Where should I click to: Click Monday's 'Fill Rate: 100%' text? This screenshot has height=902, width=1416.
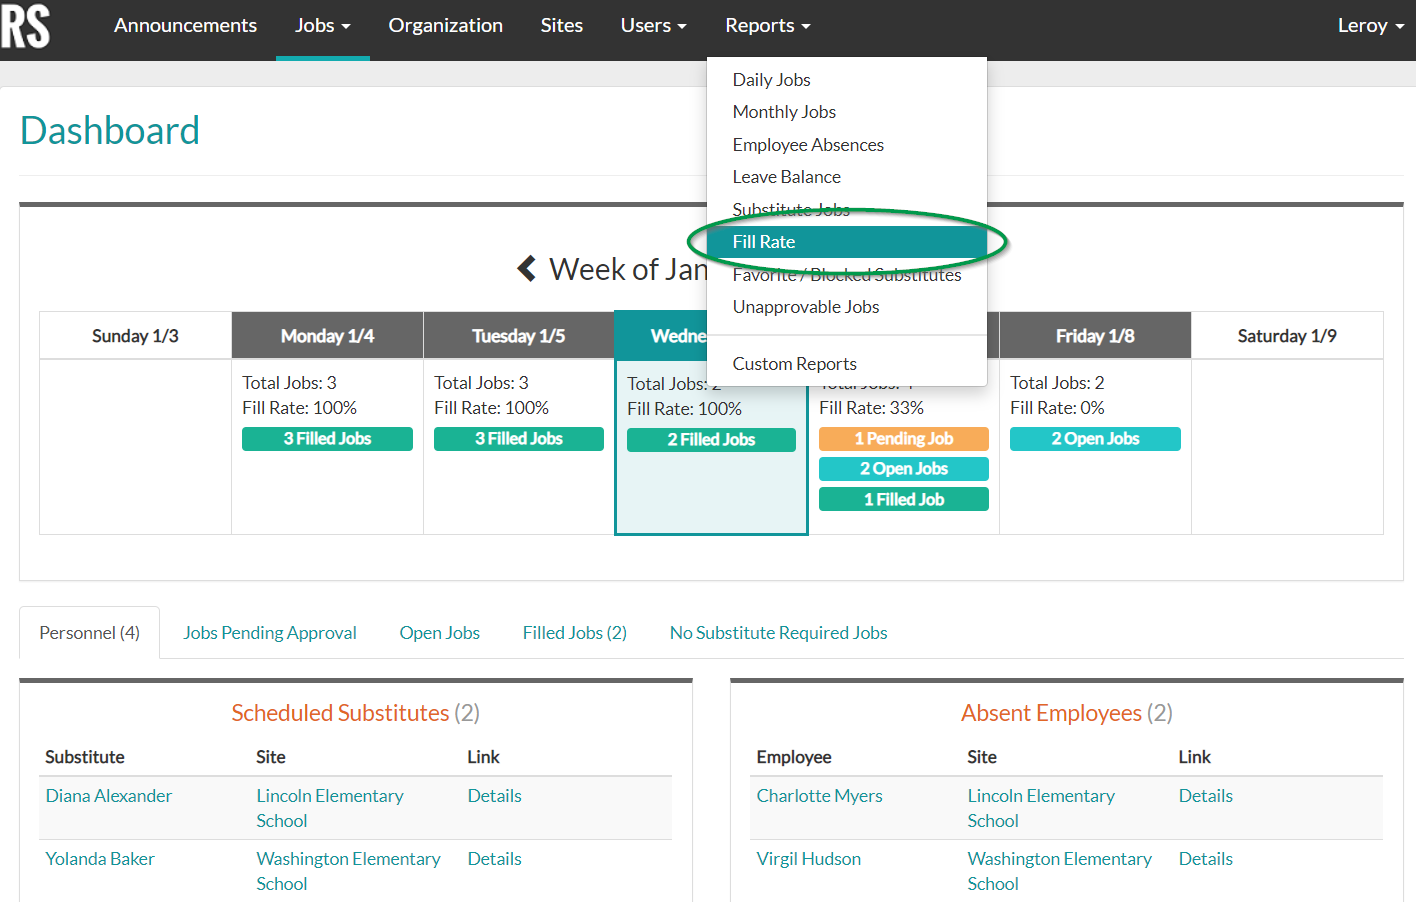pos(300,408)
